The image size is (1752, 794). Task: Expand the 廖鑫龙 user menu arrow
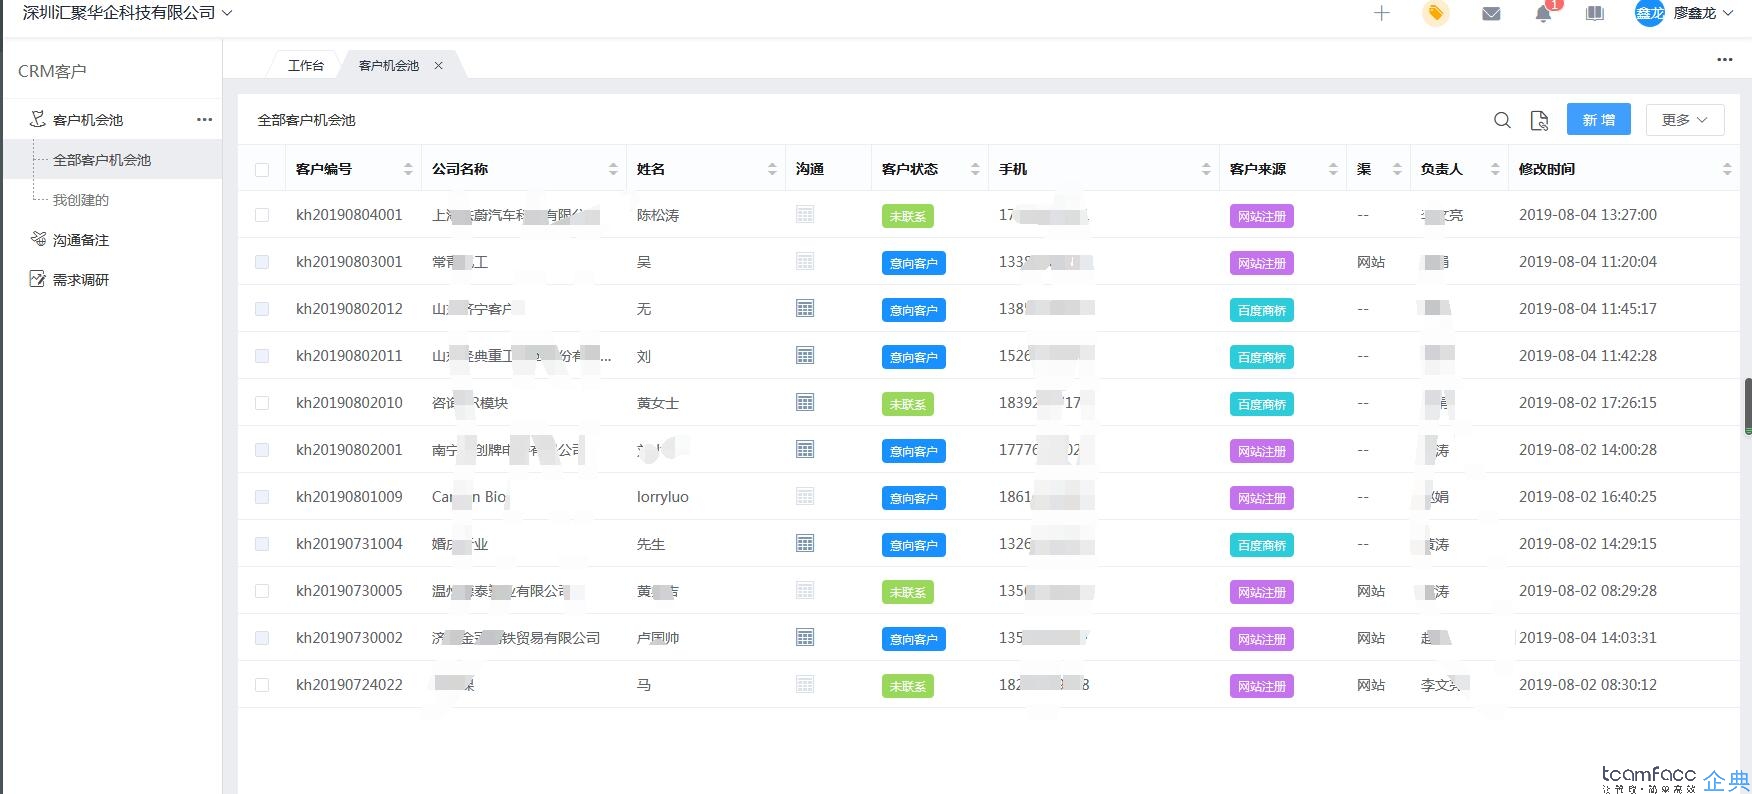click(x=1728, y=13)
